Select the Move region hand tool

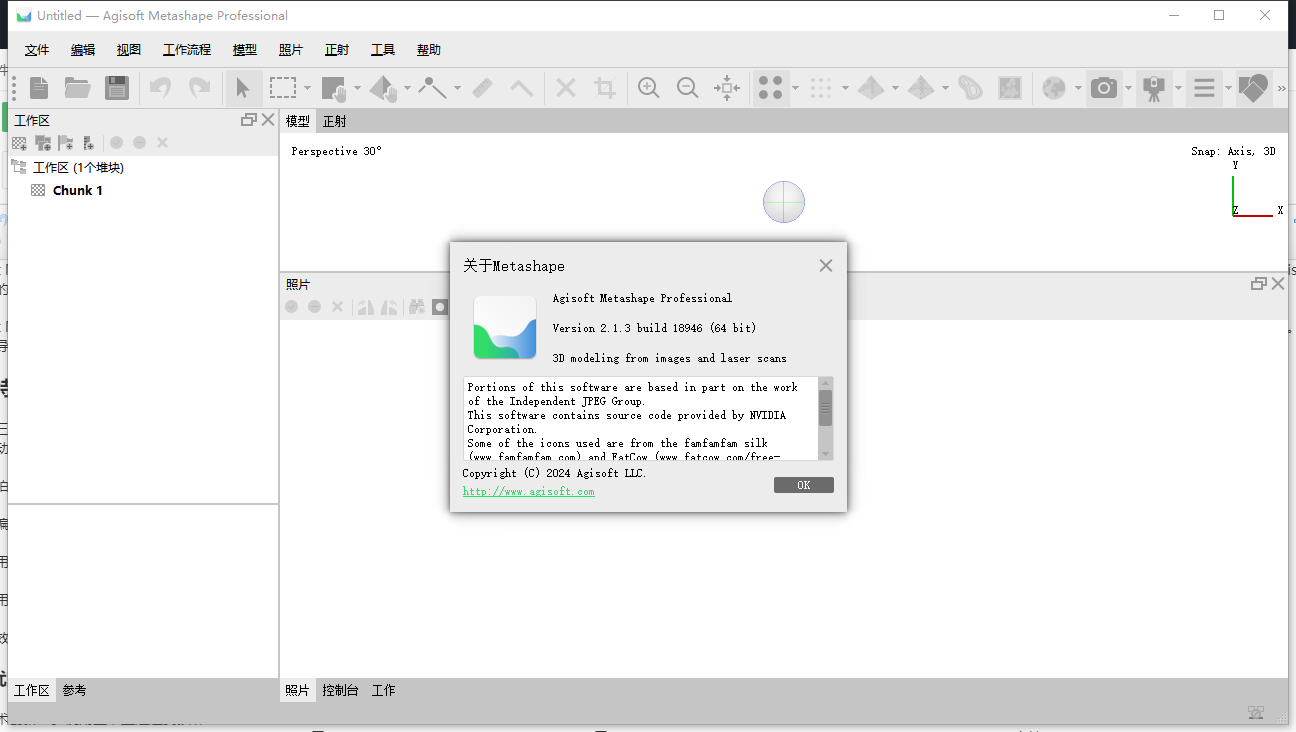pyautogui.click(x=334, y=88)
